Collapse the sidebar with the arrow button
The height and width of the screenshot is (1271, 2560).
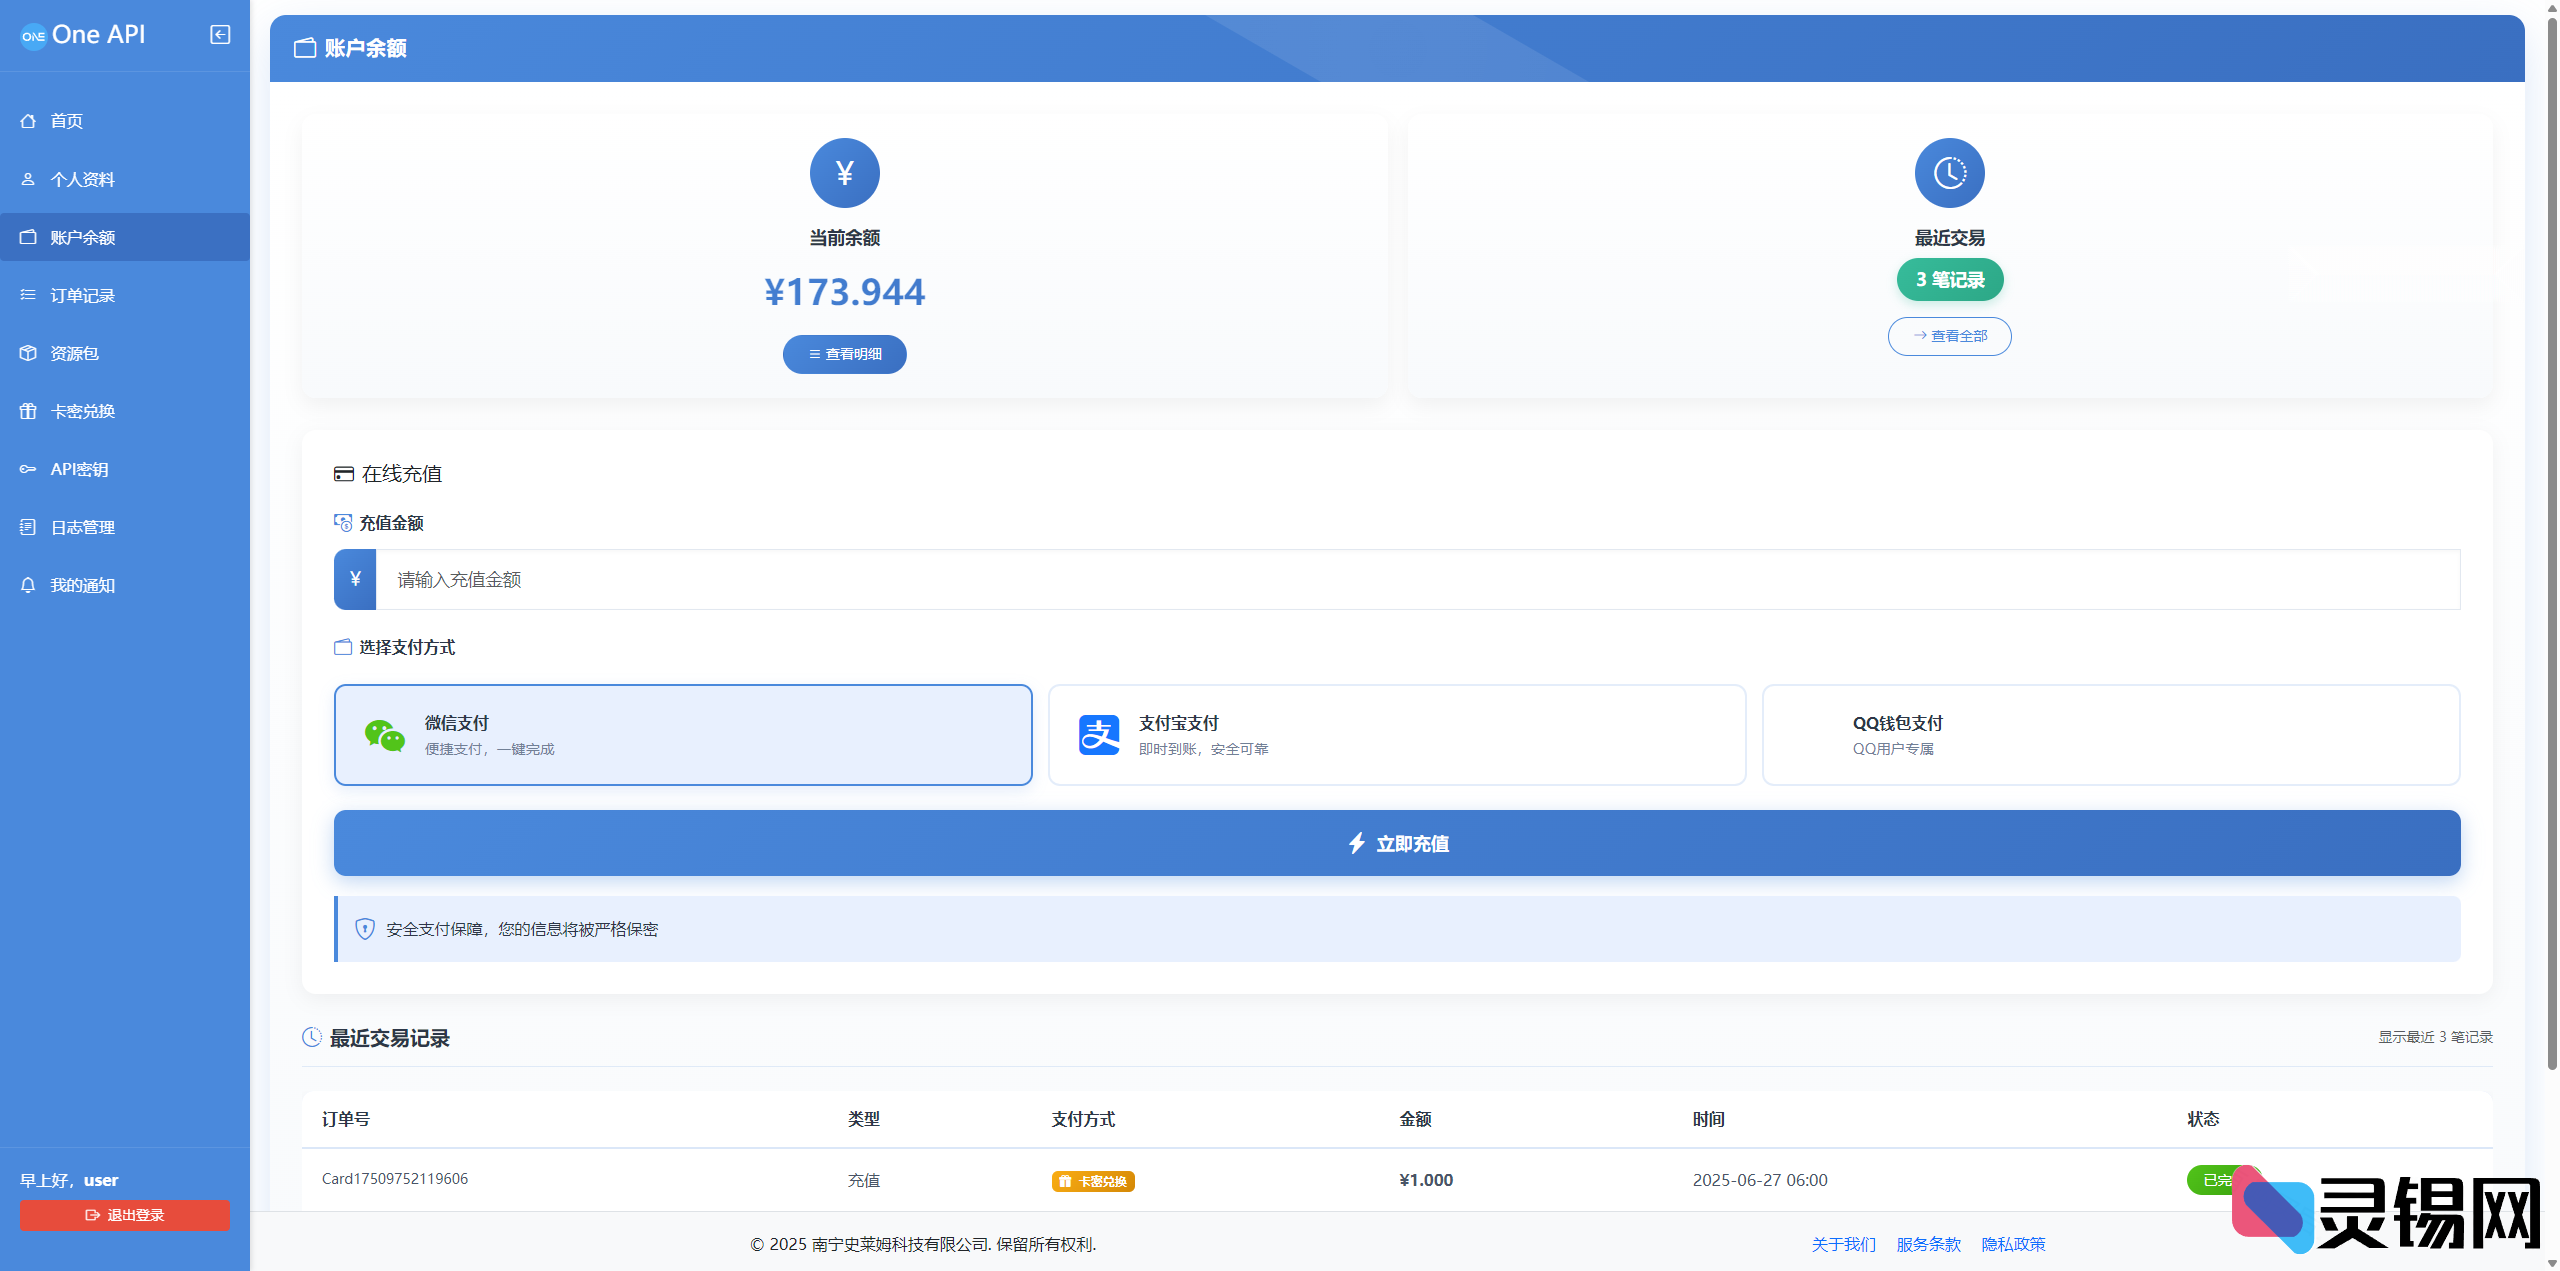click(218, 34)
